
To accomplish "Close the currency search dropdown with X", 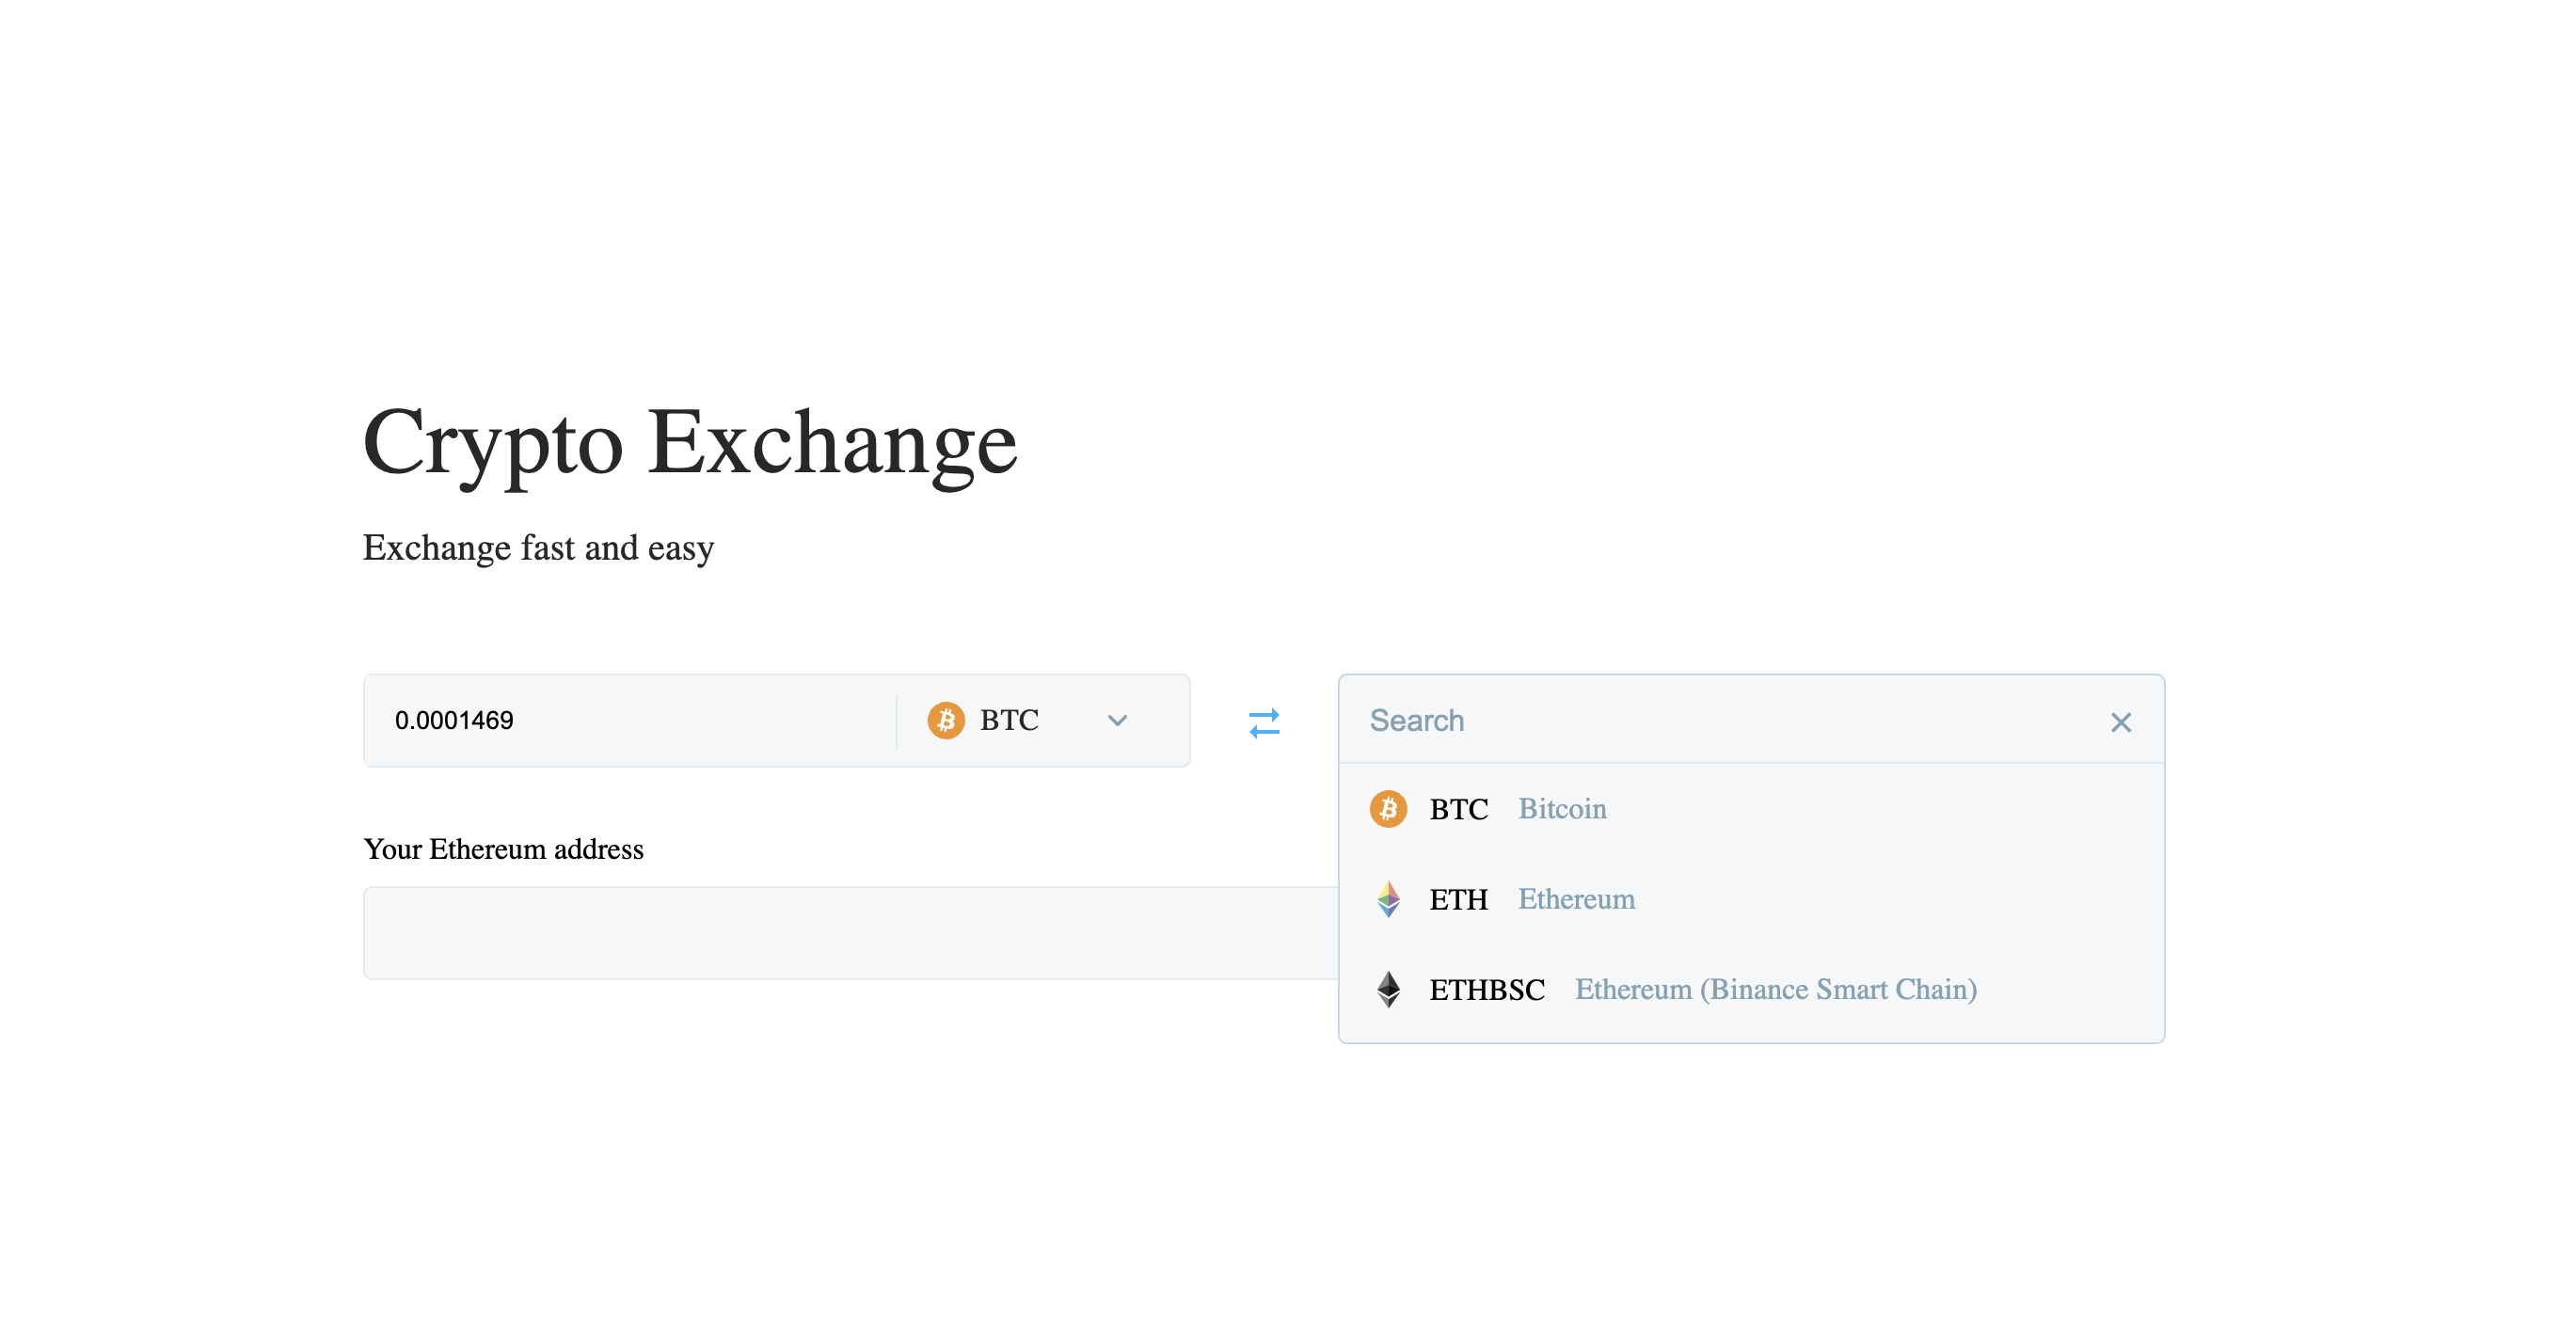I will (2120, 722).
